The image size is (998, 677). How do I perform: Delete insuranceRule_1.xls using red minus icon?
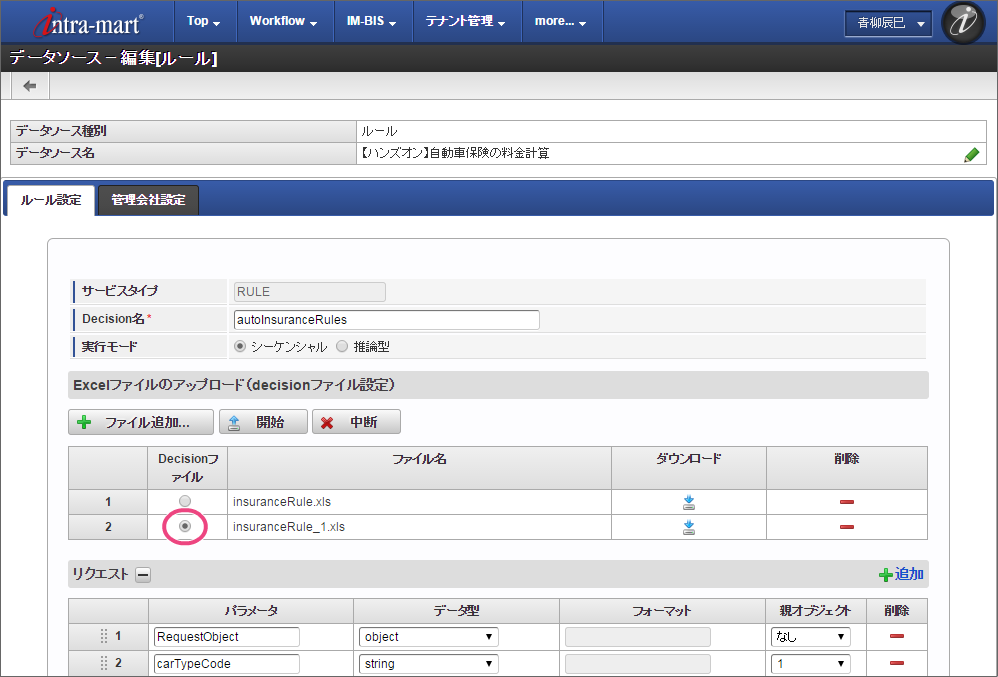coord(846,527)
